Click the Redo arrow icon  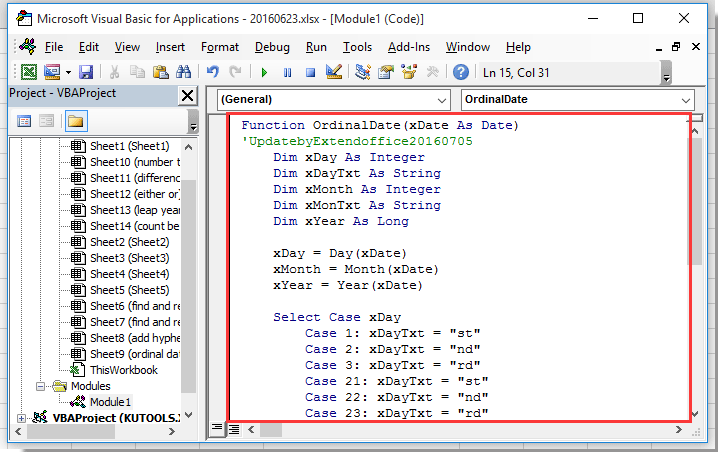click(235, 72)
